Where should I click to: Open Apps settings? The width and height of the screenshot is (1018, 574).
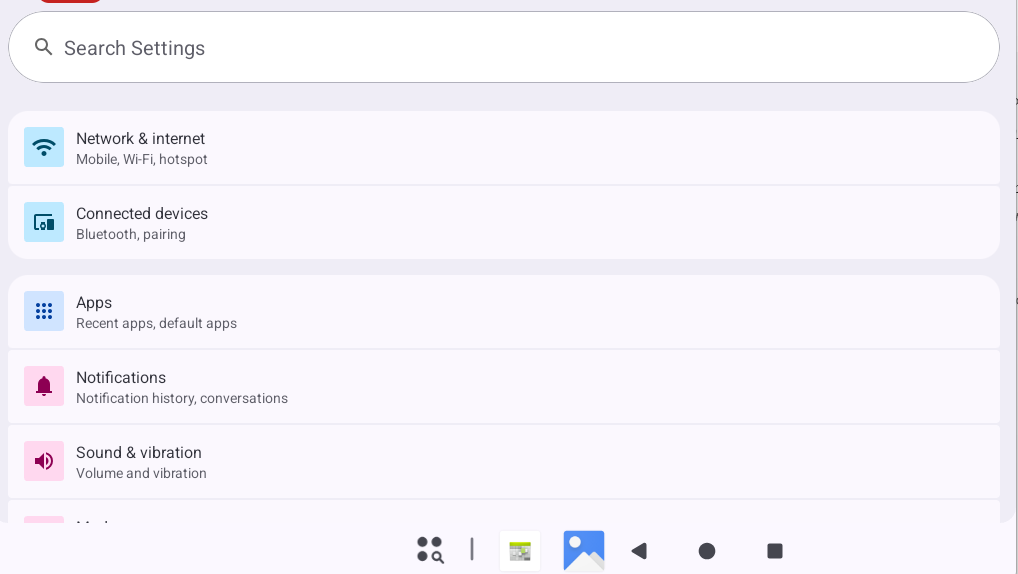504,312
